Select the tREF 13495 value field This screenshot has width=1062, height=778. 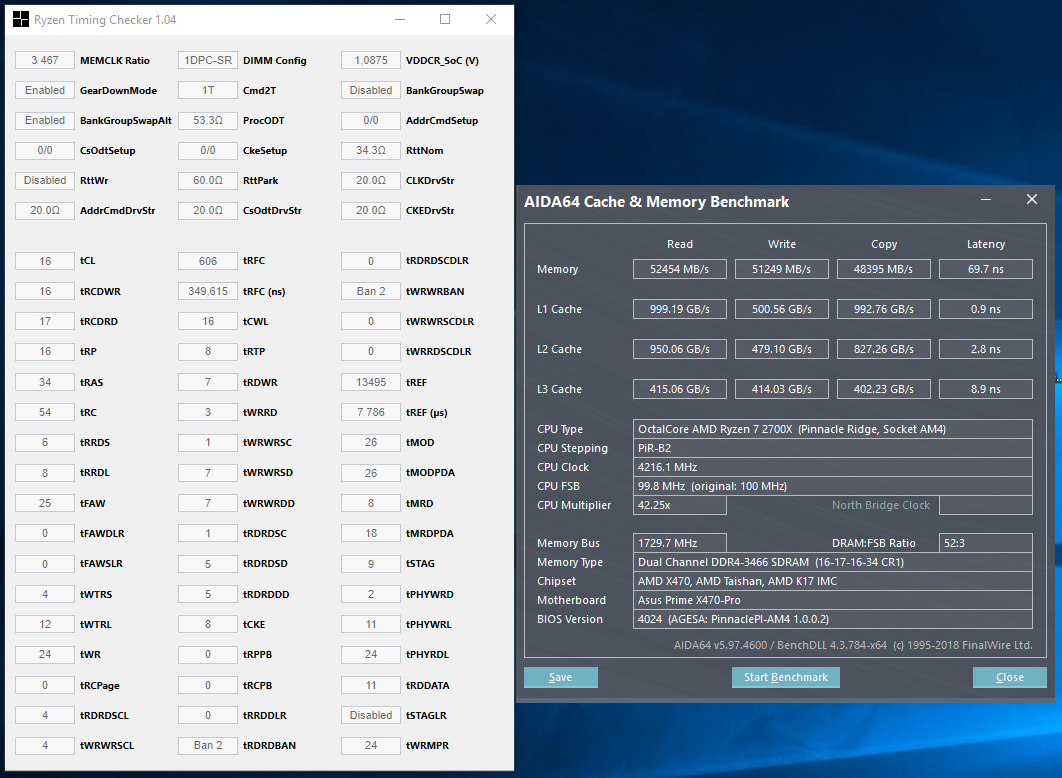point(371,382)
